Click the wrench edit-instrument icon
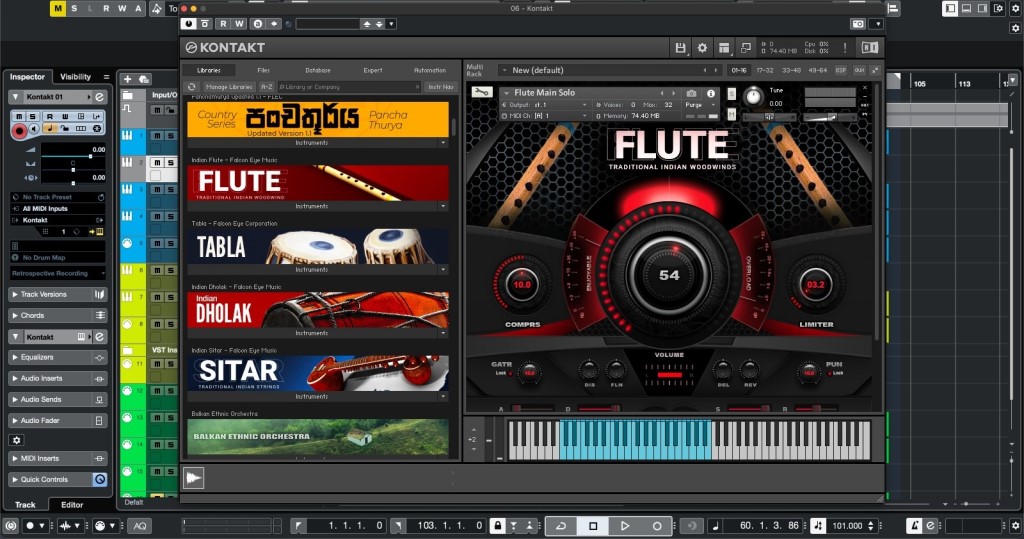This screenshot has width=1024, height=539. 482,92
